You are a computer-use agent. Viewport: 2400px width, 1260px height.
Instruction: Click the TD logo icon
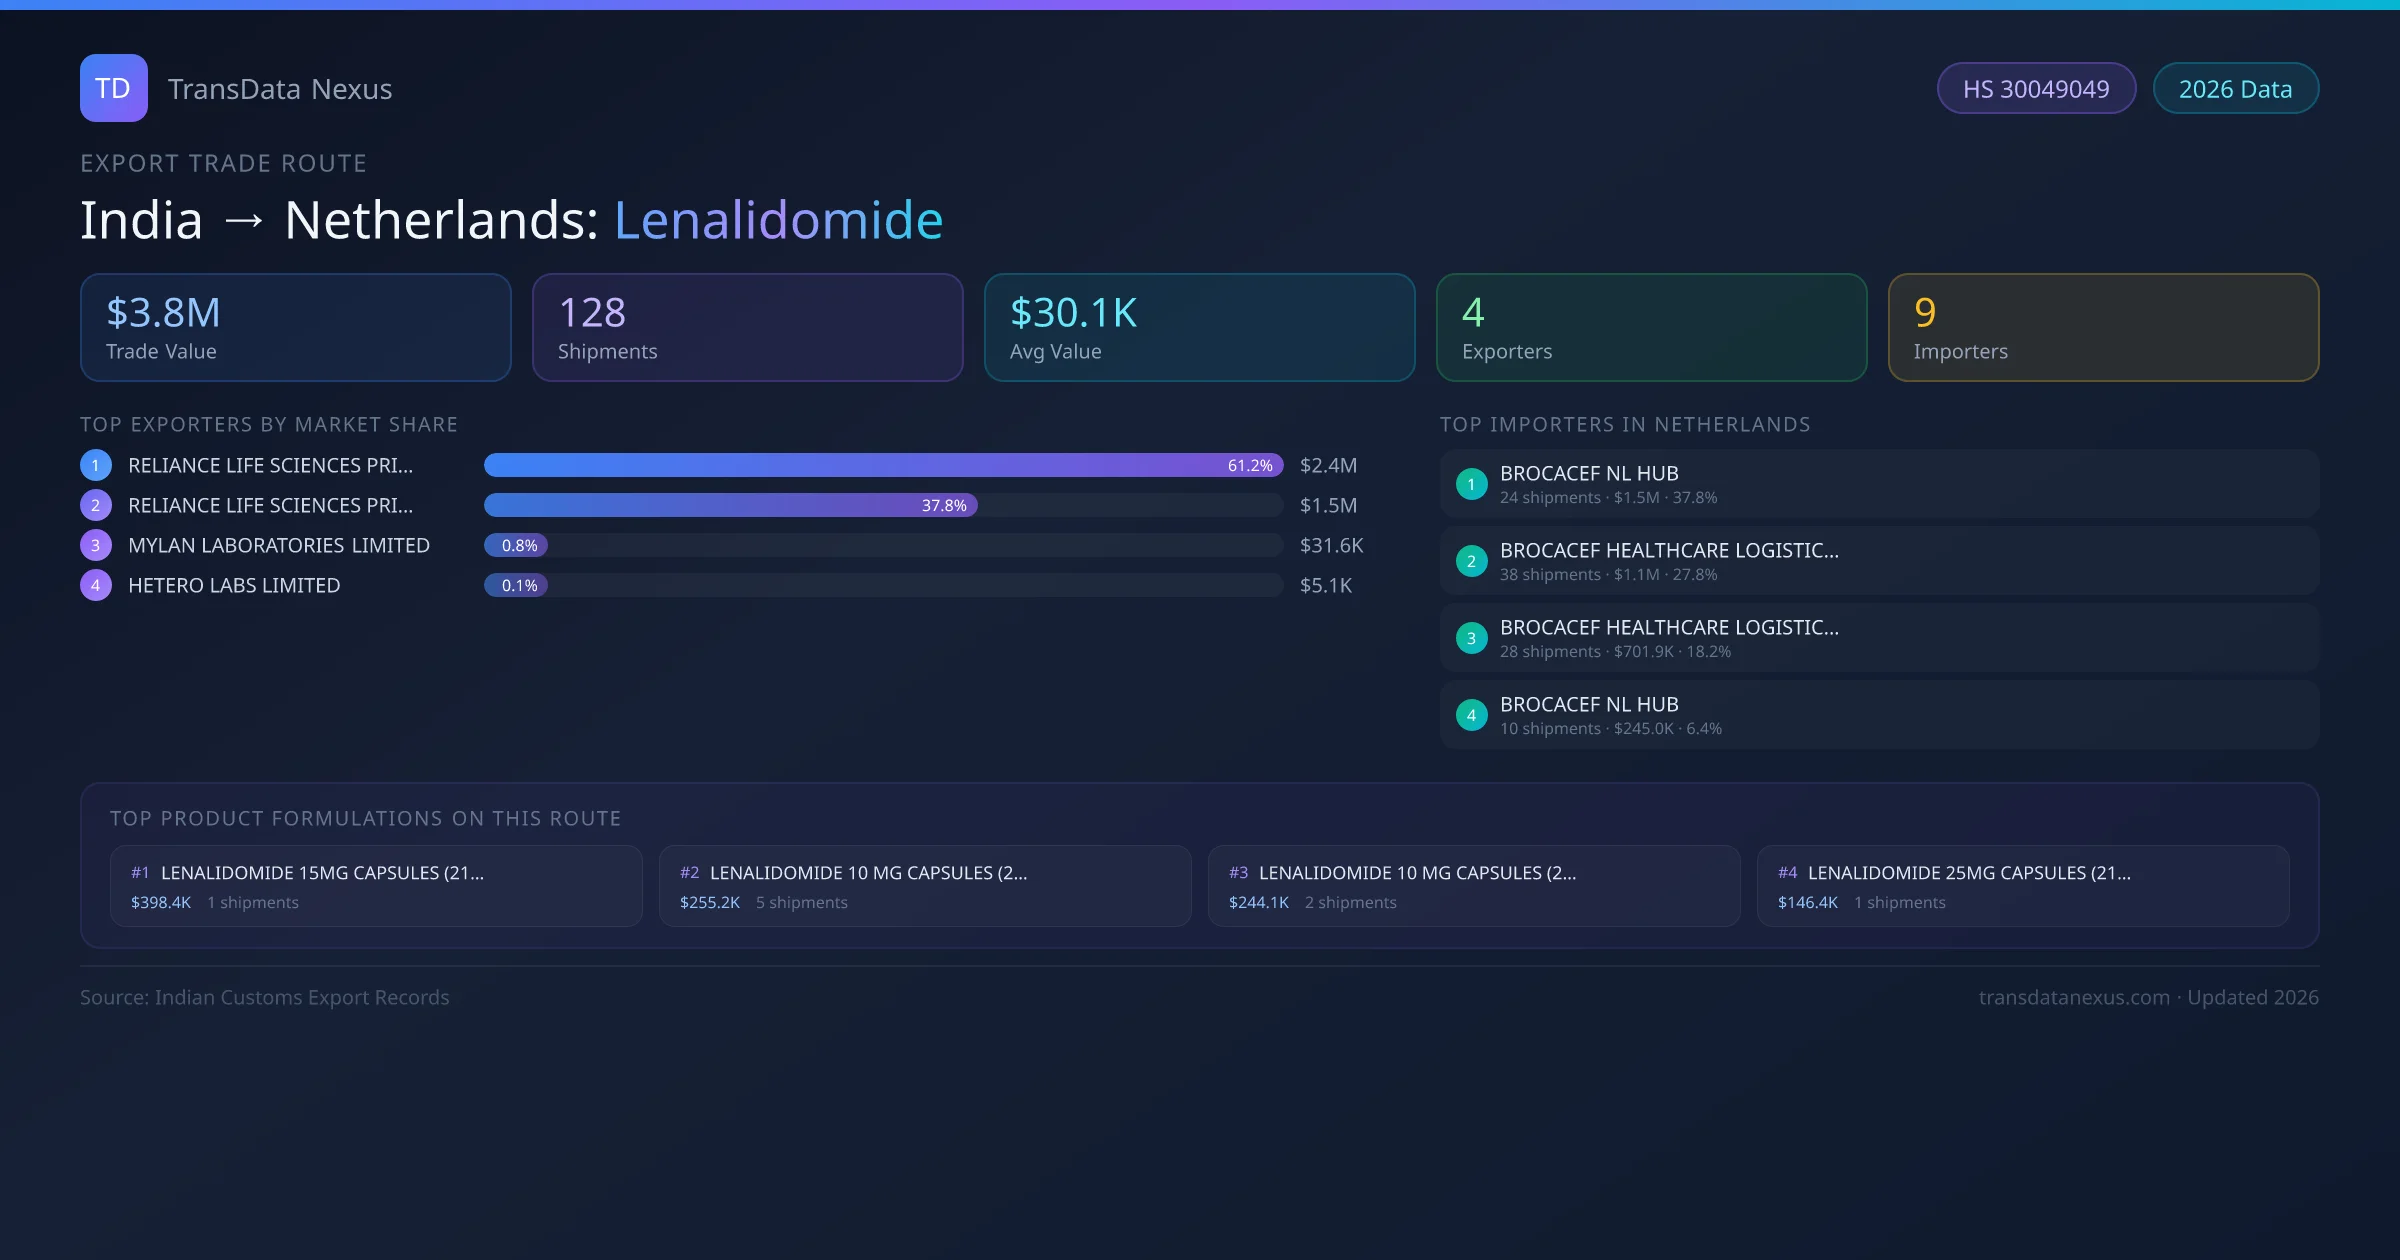tap(113, 88)
